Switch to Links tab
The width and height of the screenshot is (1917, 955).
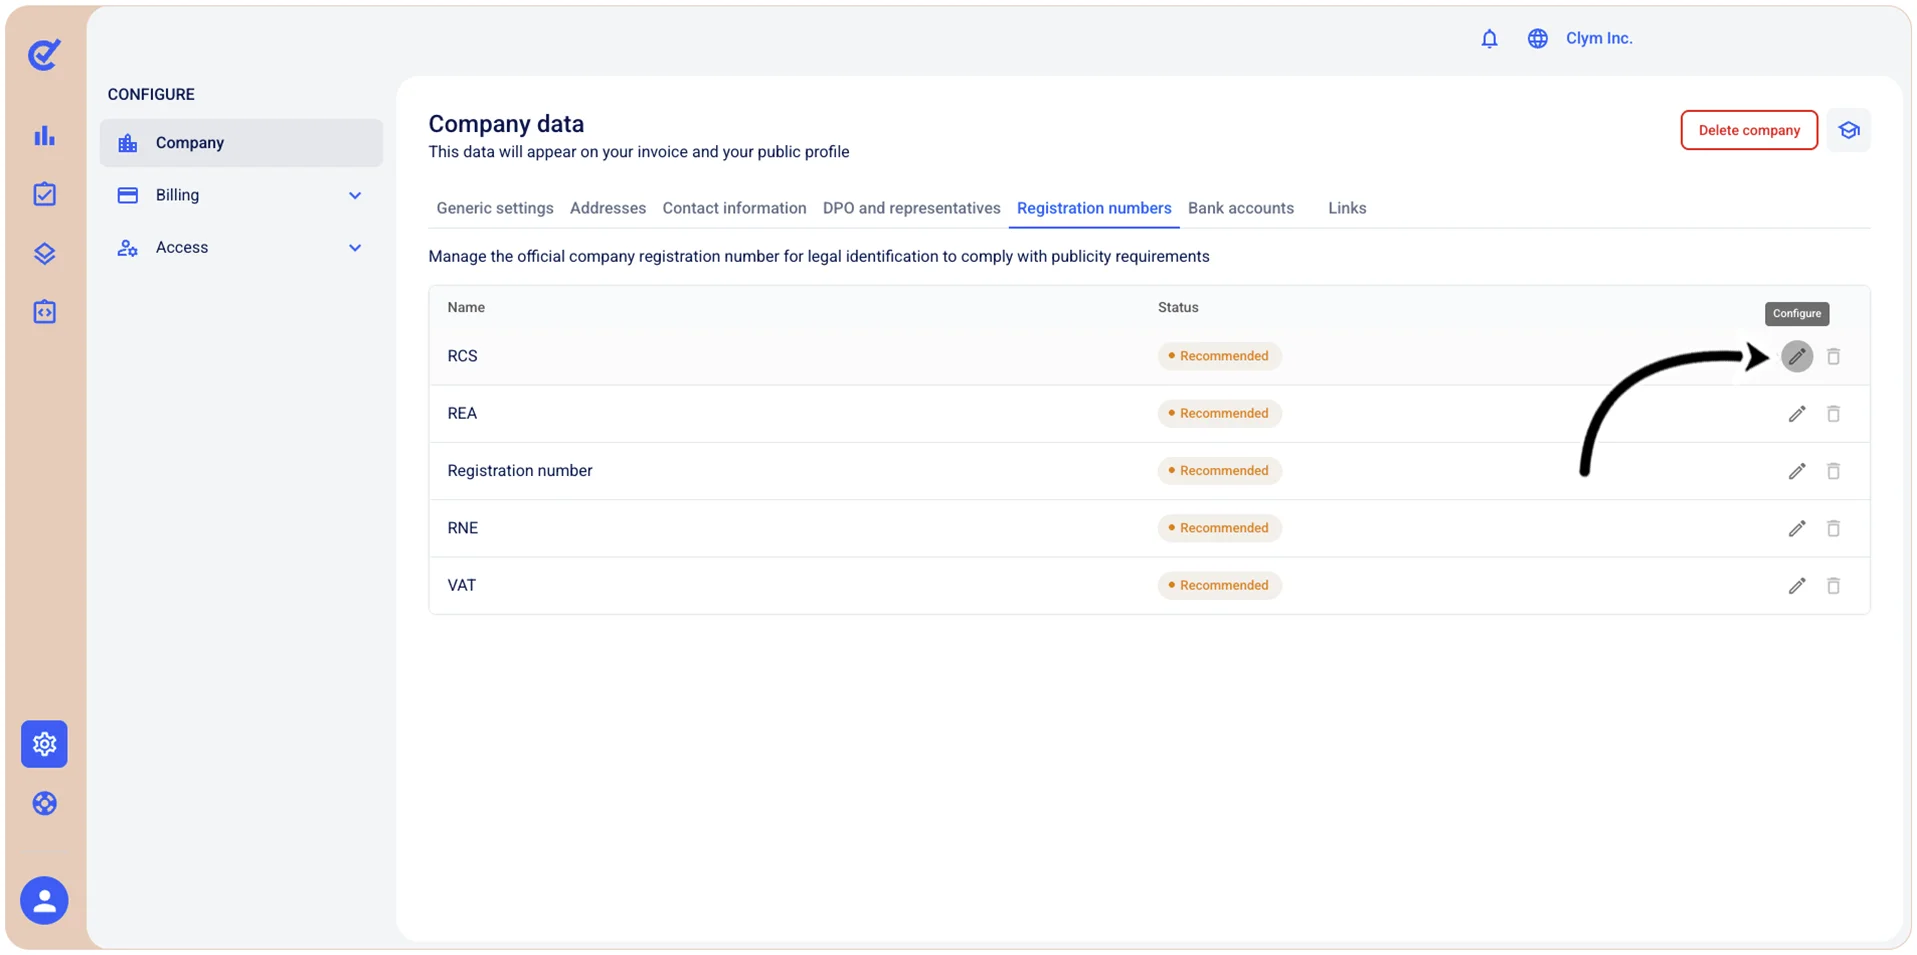click(1347, 208)
